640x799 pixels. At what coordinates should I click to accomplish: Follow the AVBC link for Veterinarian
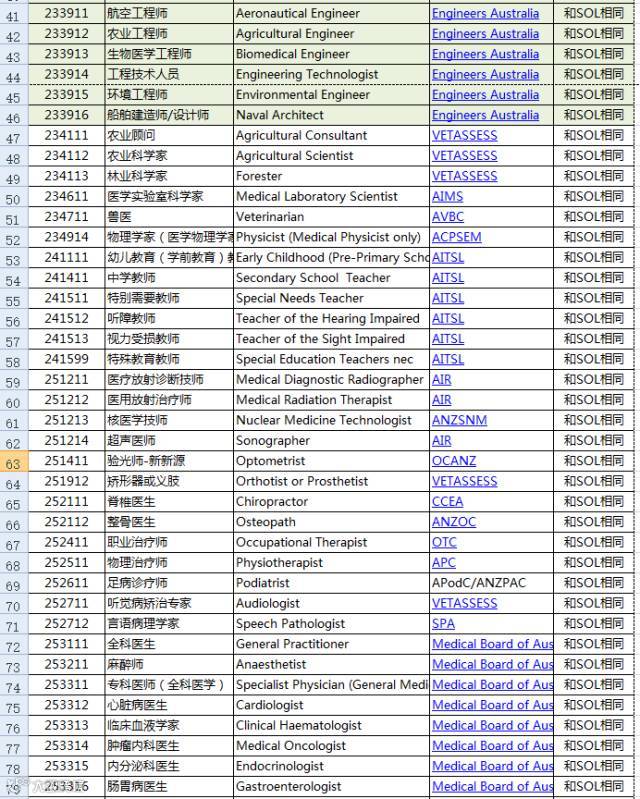tap(447, 217)
